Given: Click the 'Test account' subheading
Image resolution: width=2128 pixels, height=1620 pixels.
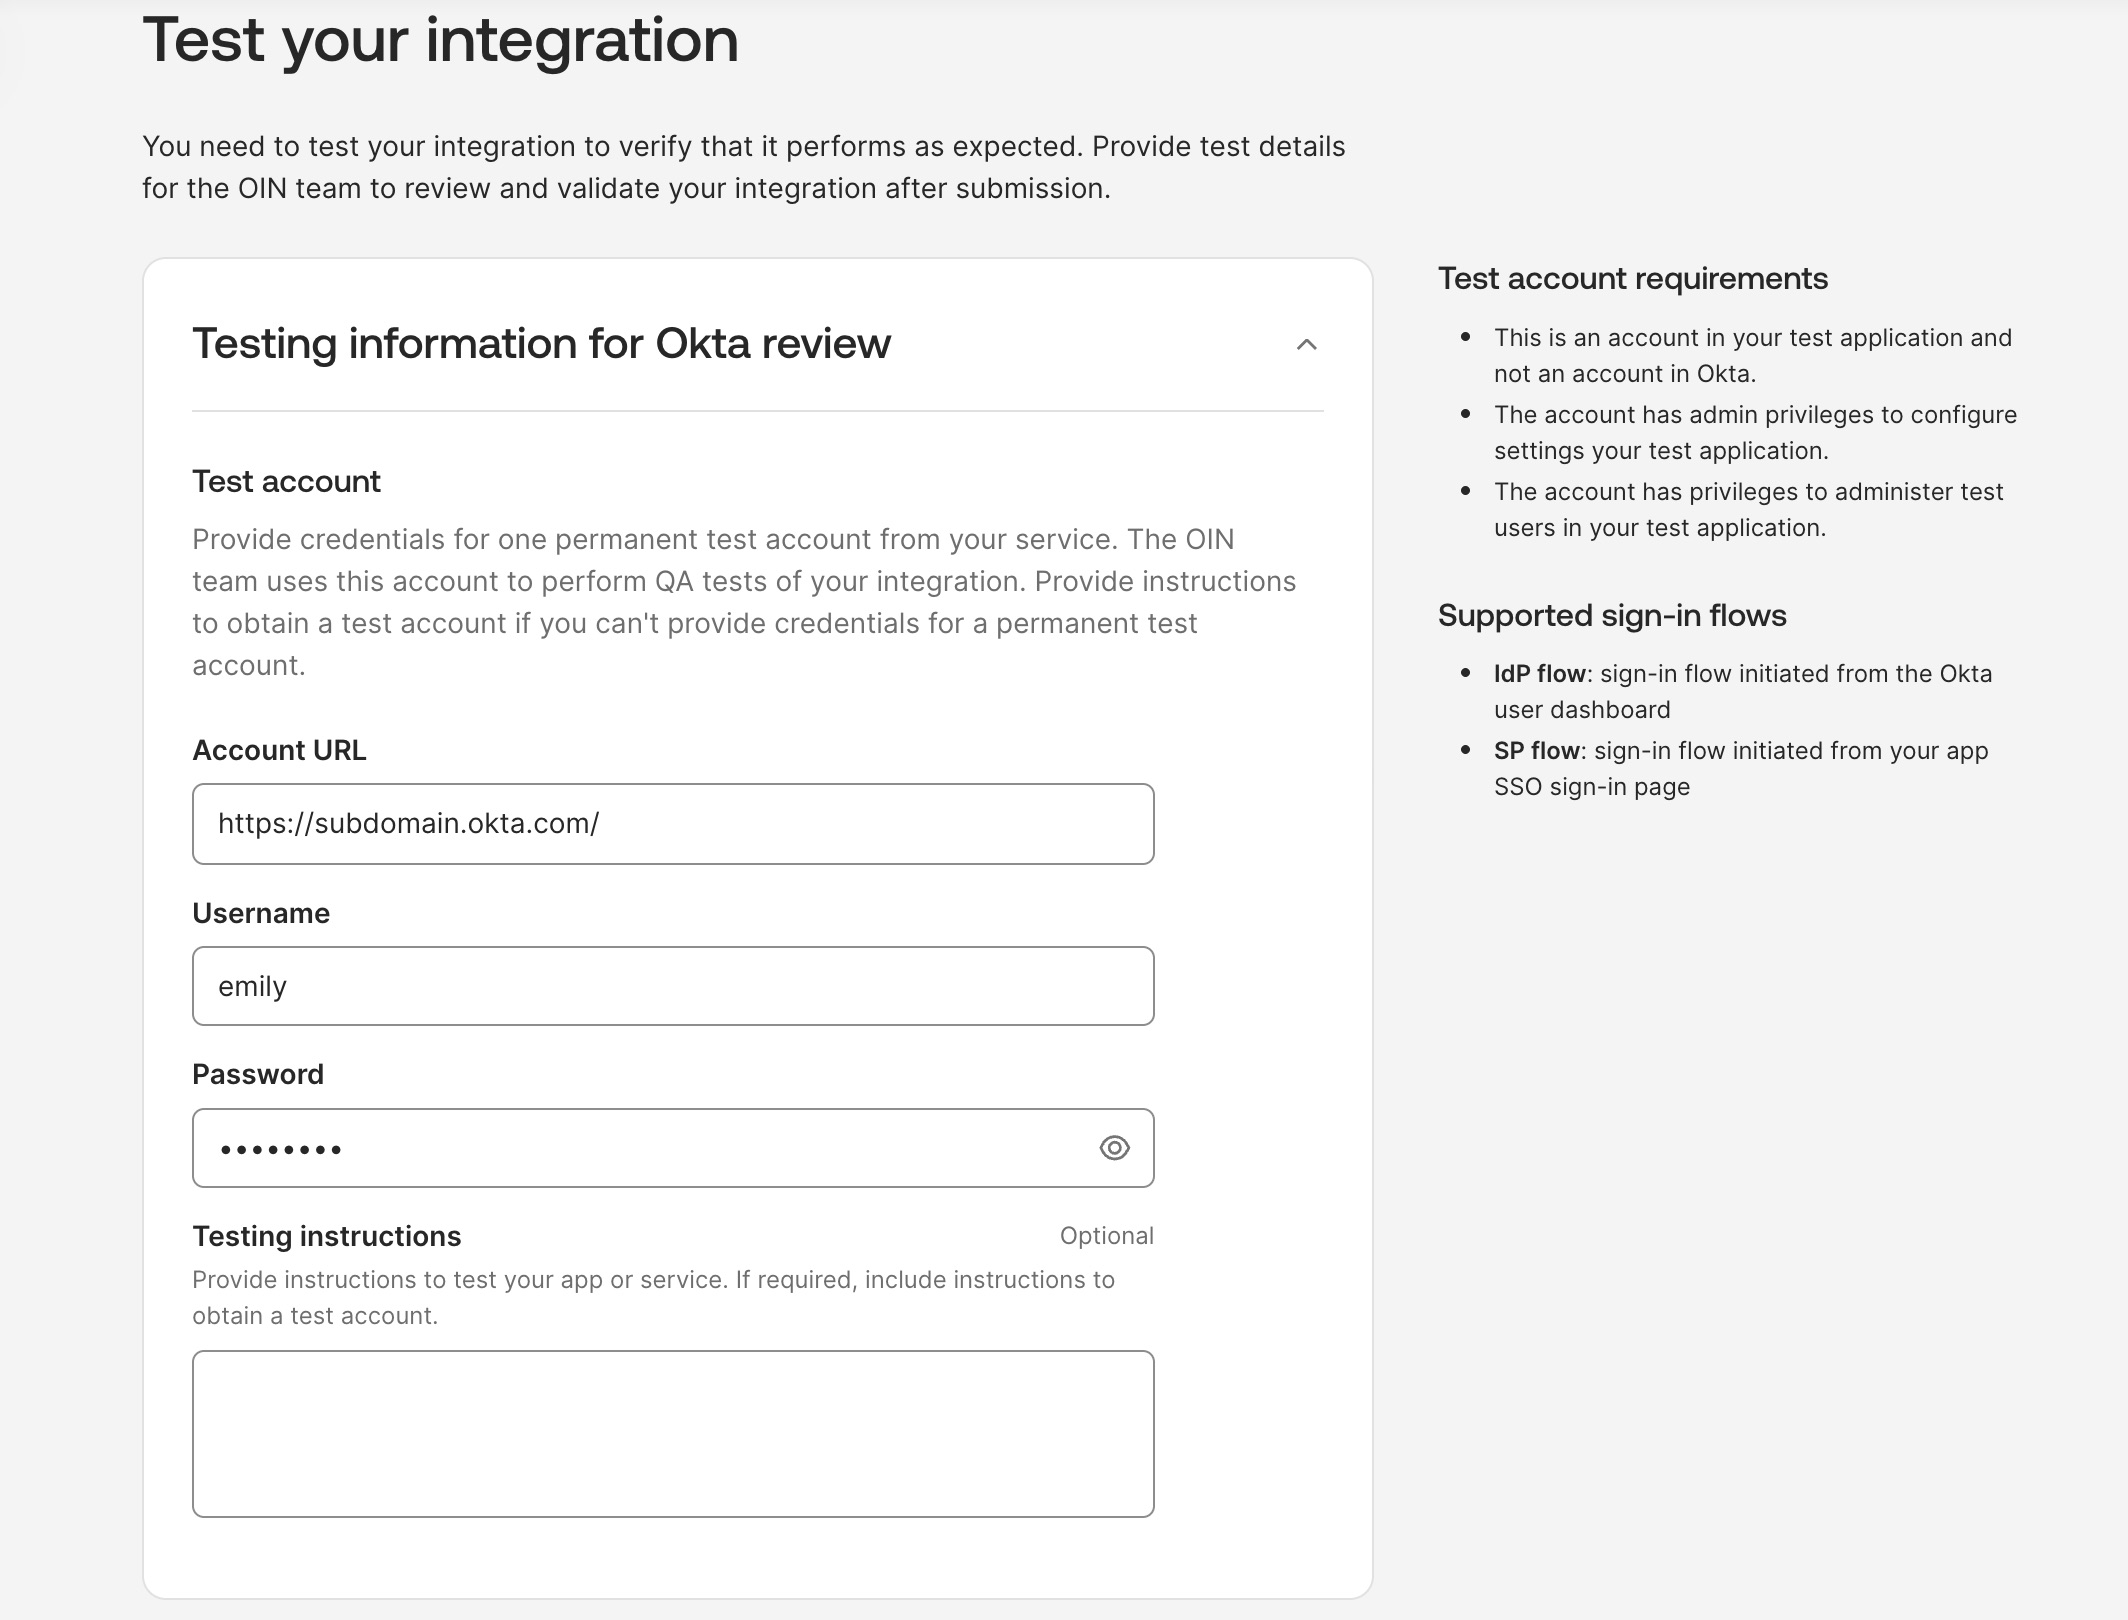Looking at the screenshot, I should (x=286, y=481).
